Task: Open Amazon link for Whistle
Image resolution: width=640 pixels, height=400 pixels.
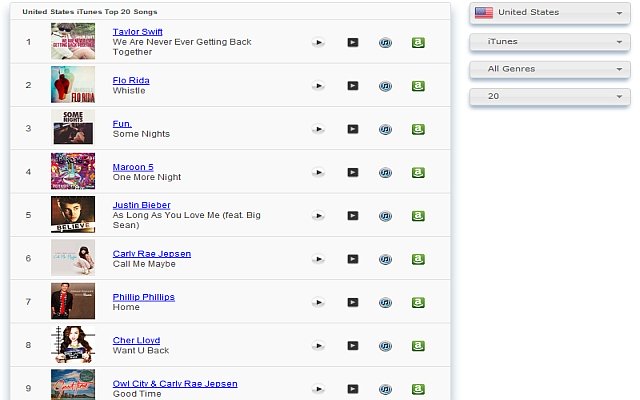Action: click(418, 86)
